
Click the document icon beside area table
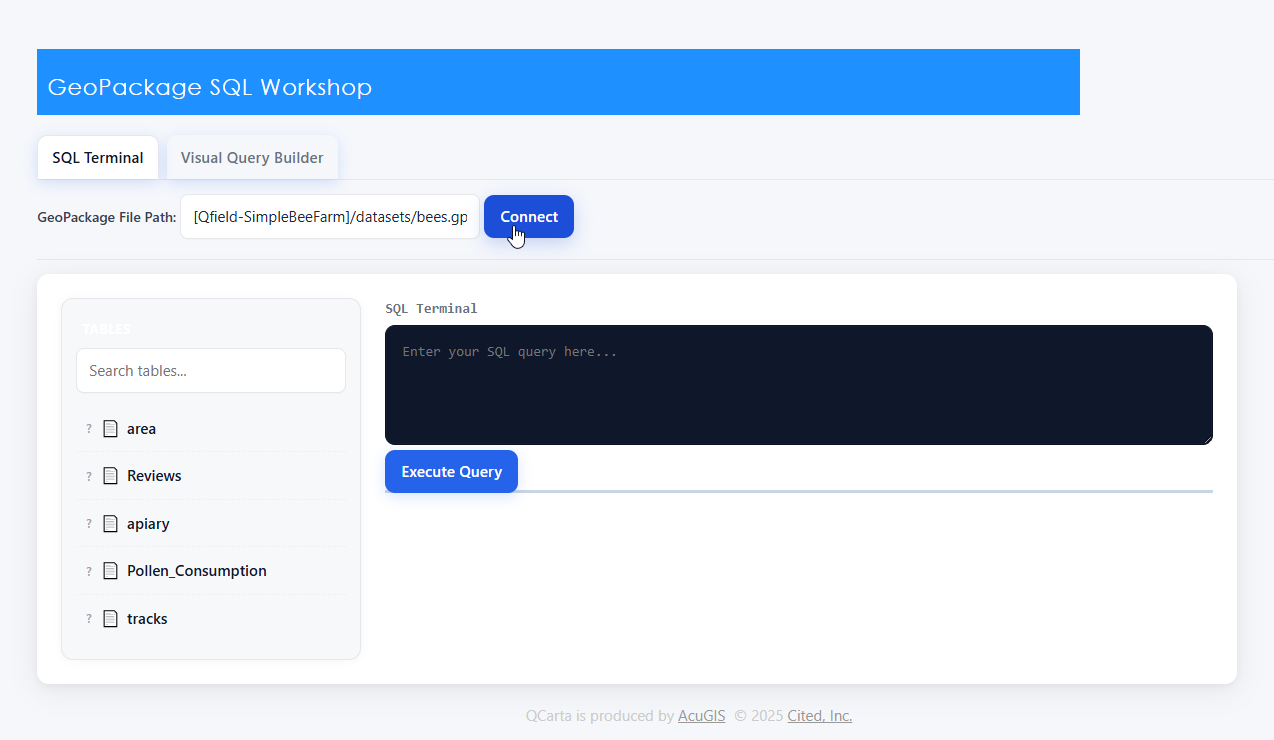(x=111, y=428)
